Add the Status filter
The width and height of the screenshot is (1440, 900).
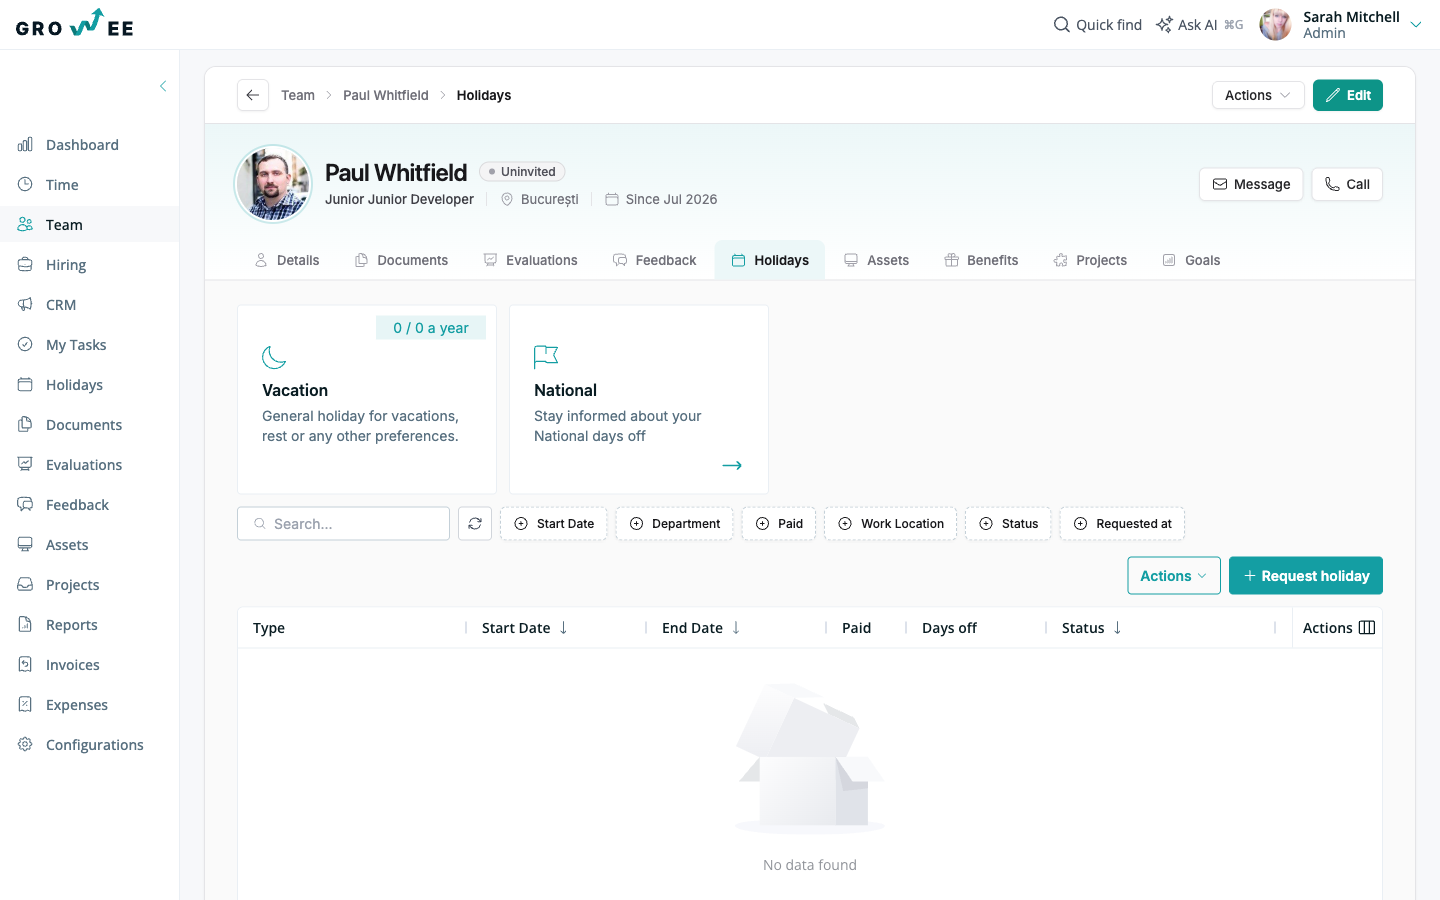click(1008, 524)
